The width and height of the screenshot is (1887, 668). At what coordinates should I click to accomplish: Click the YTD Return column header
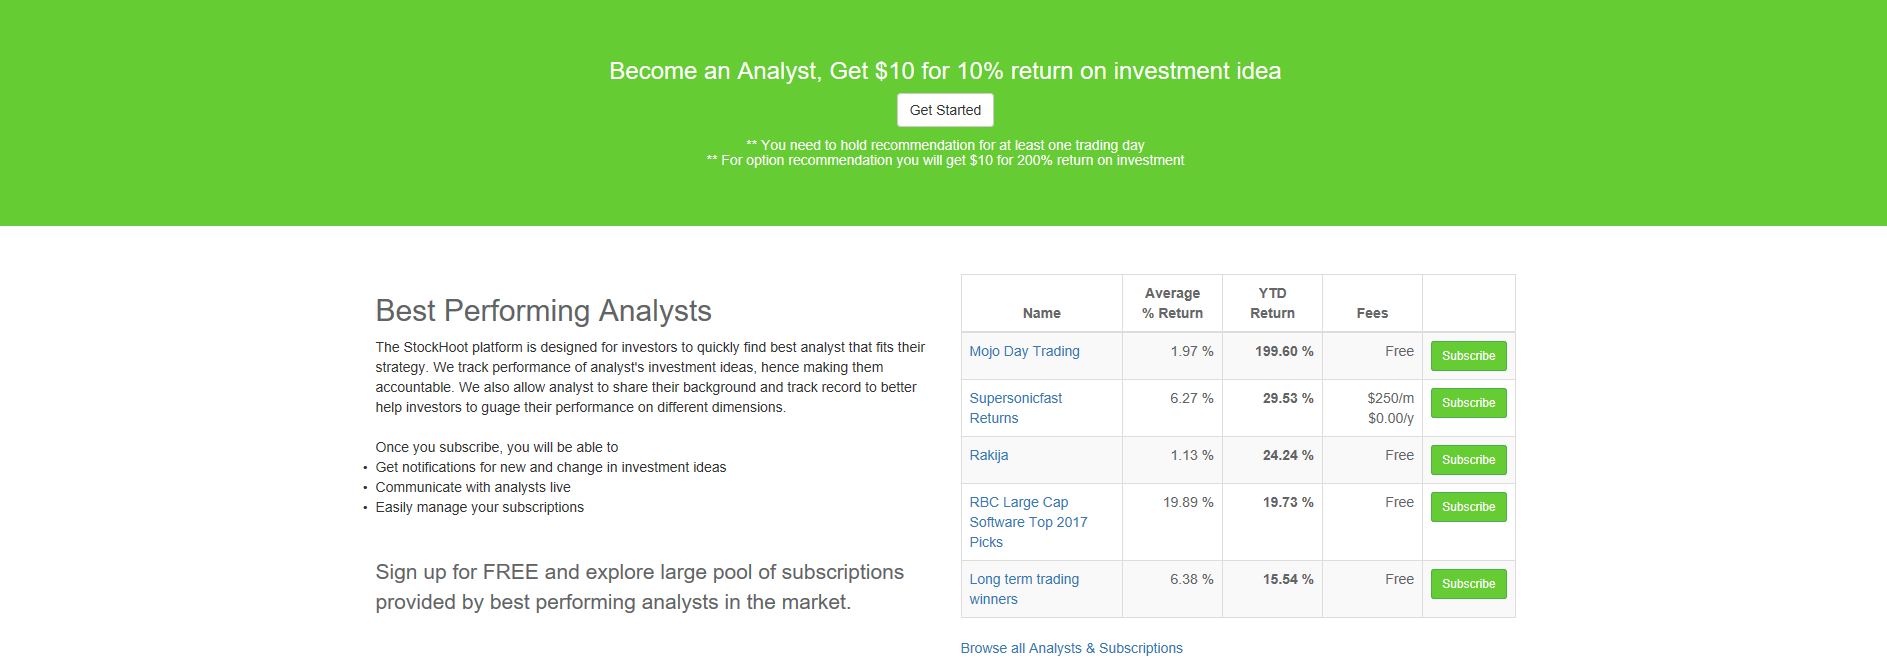click(1272, 303)
